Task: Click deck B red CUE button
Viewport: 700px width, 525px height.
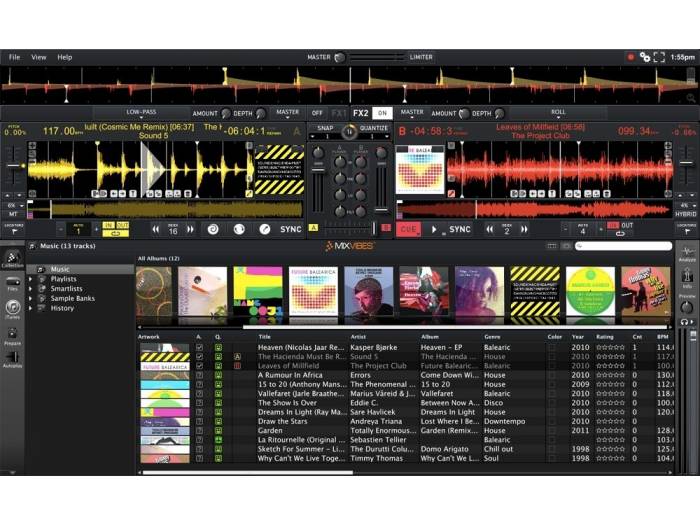Action: (408, 229)
